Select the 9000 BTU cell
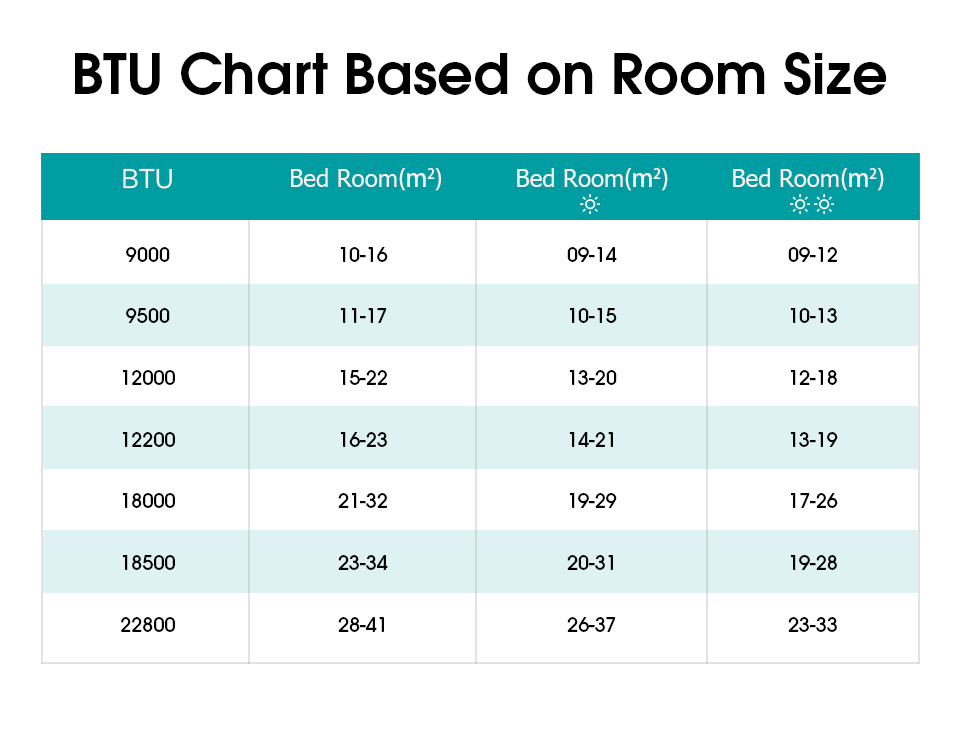Viewport: 960px width, 733px height. (148, 255)
